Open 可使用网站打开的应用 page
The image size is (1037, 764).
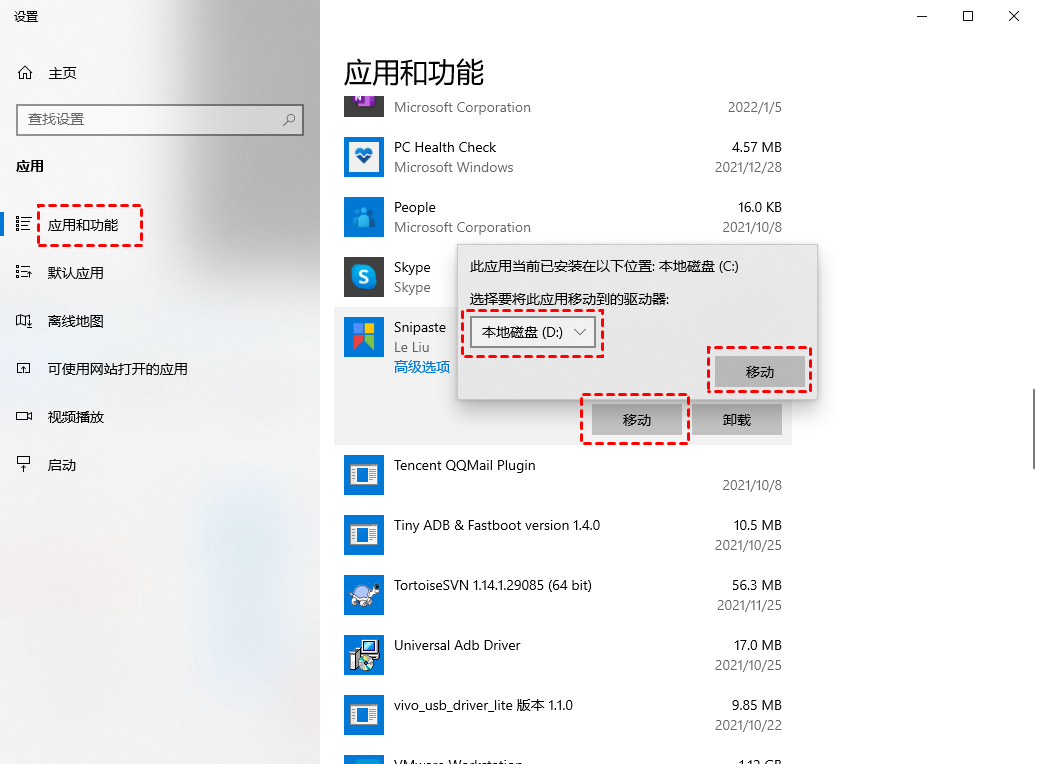(x=117, y=369)
